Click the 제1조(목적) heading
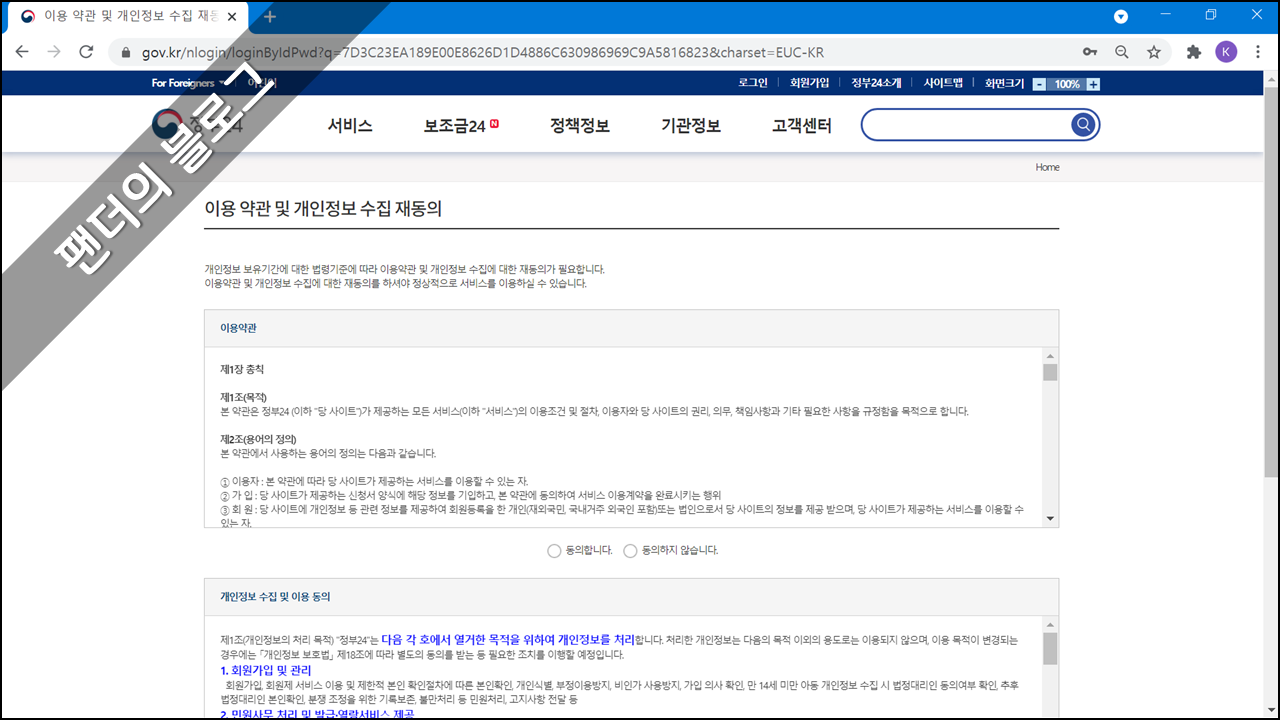 (243, 397)
